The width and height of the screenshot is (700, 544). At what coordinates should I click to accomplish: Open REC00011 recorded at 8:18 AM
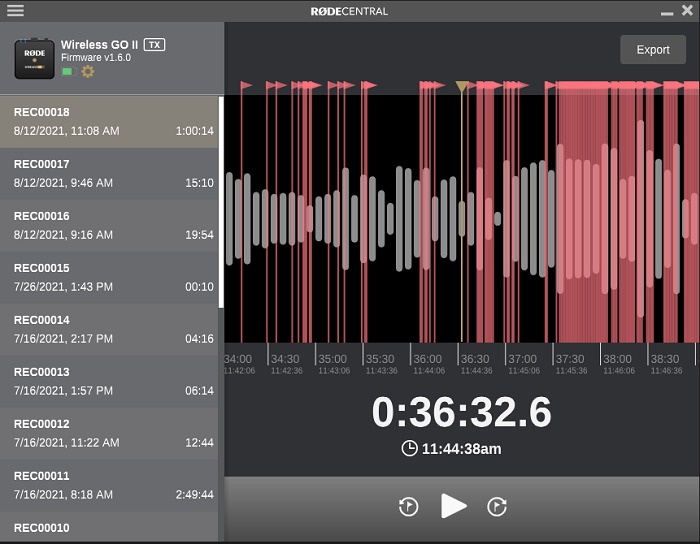(x=110, y=485)
